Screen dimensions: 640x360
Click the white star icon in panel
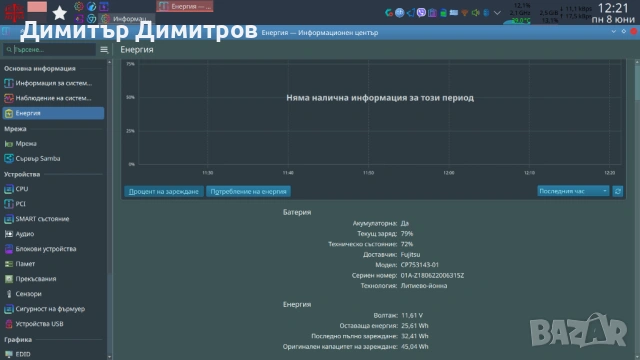[x=60, y=13]
